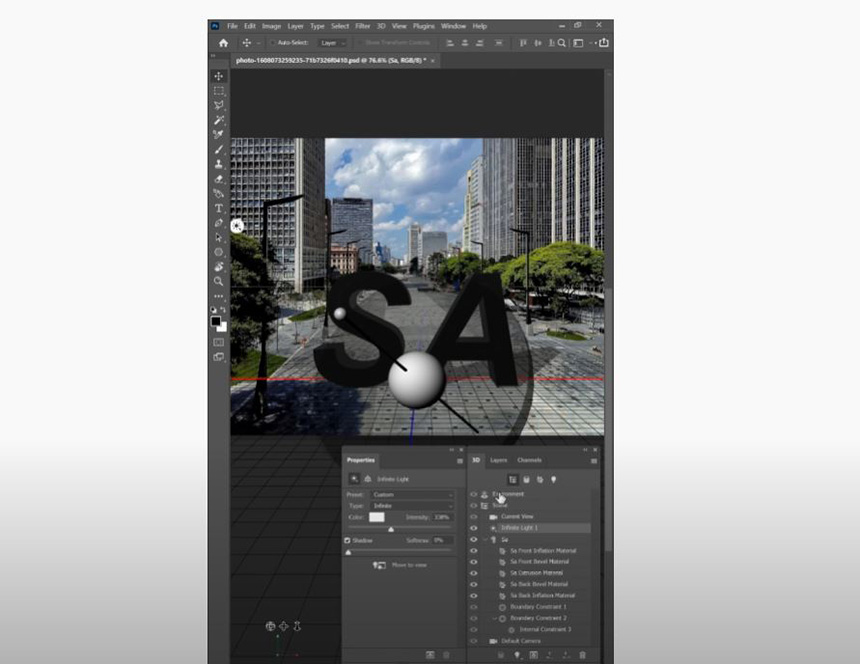Screen dimensions: 860x664
Task: Select the Rectangular Marquee tool
Action: [x=219, y=90]
